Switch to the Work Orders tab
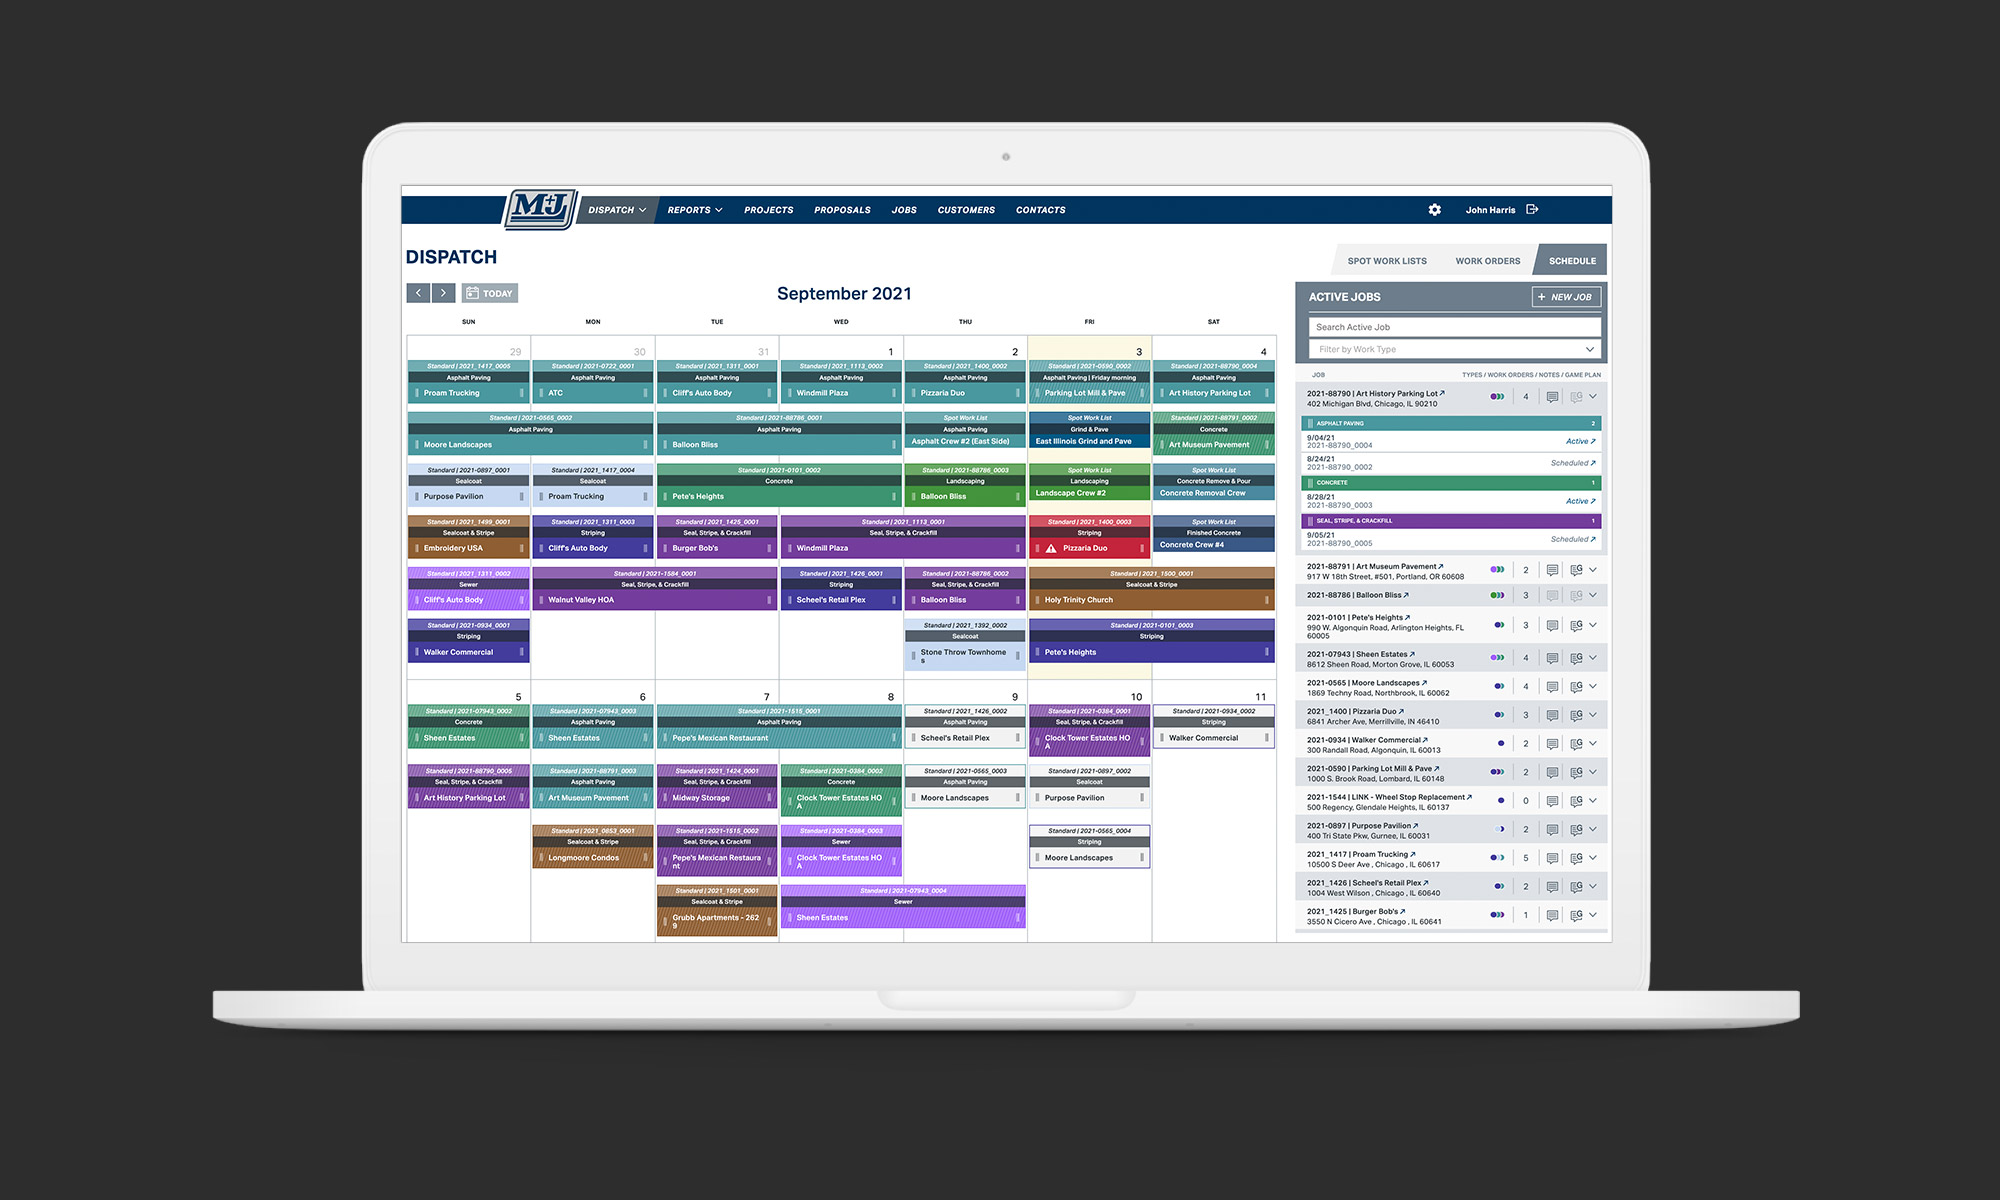This screenshot has width=2000, height=1200. [x=1487, y=261]
